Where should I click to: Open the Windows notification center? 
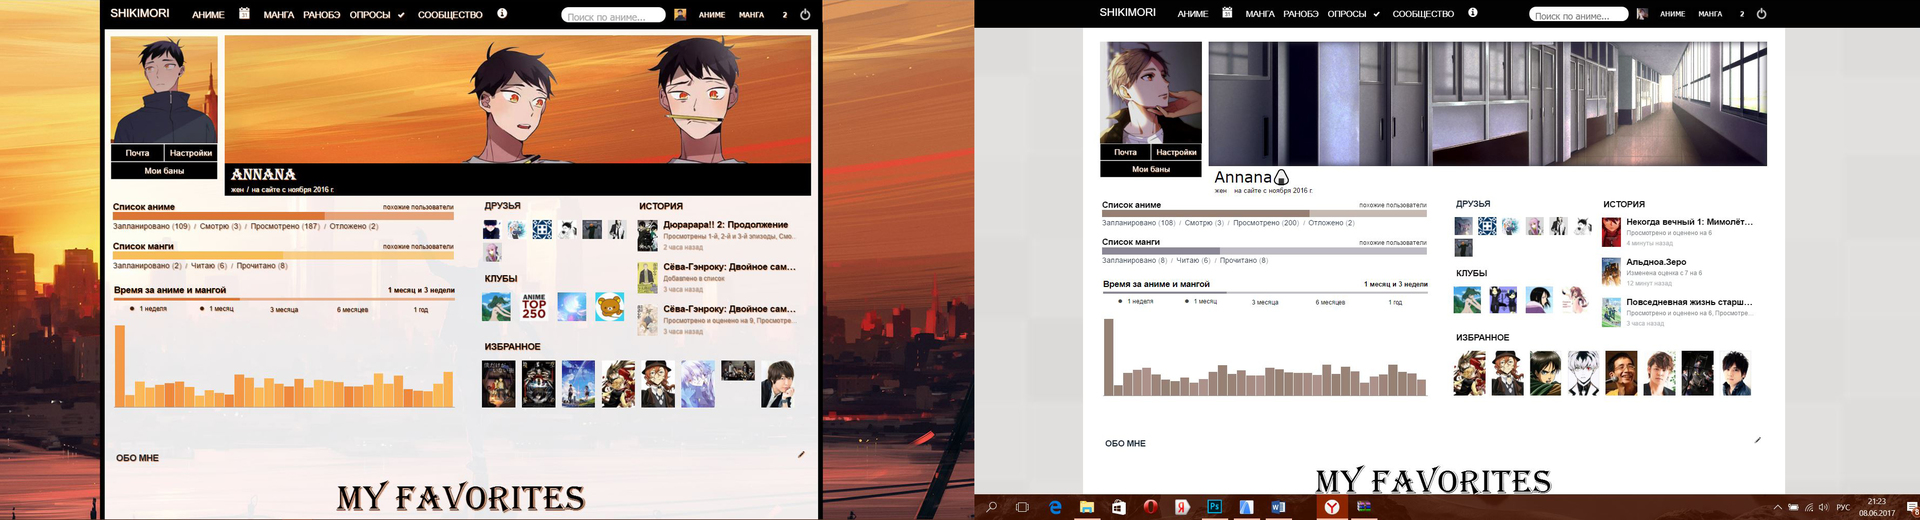[1911, 507]
